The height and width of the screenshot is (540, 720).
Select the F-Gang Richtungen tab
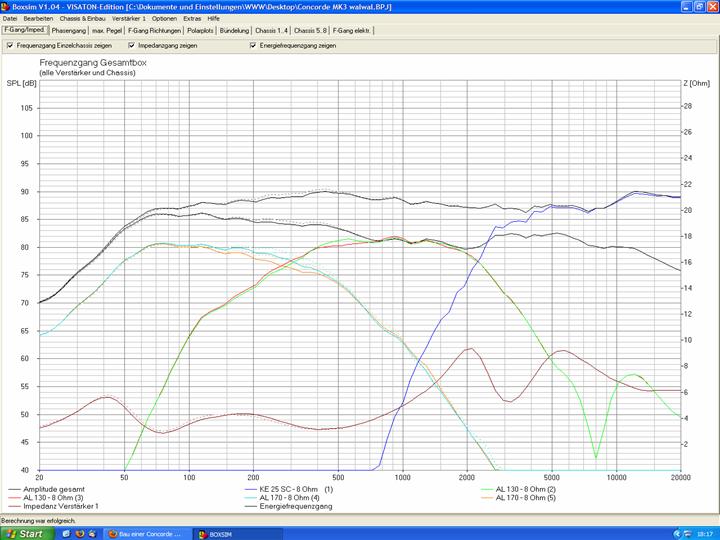tap(151, 31)
